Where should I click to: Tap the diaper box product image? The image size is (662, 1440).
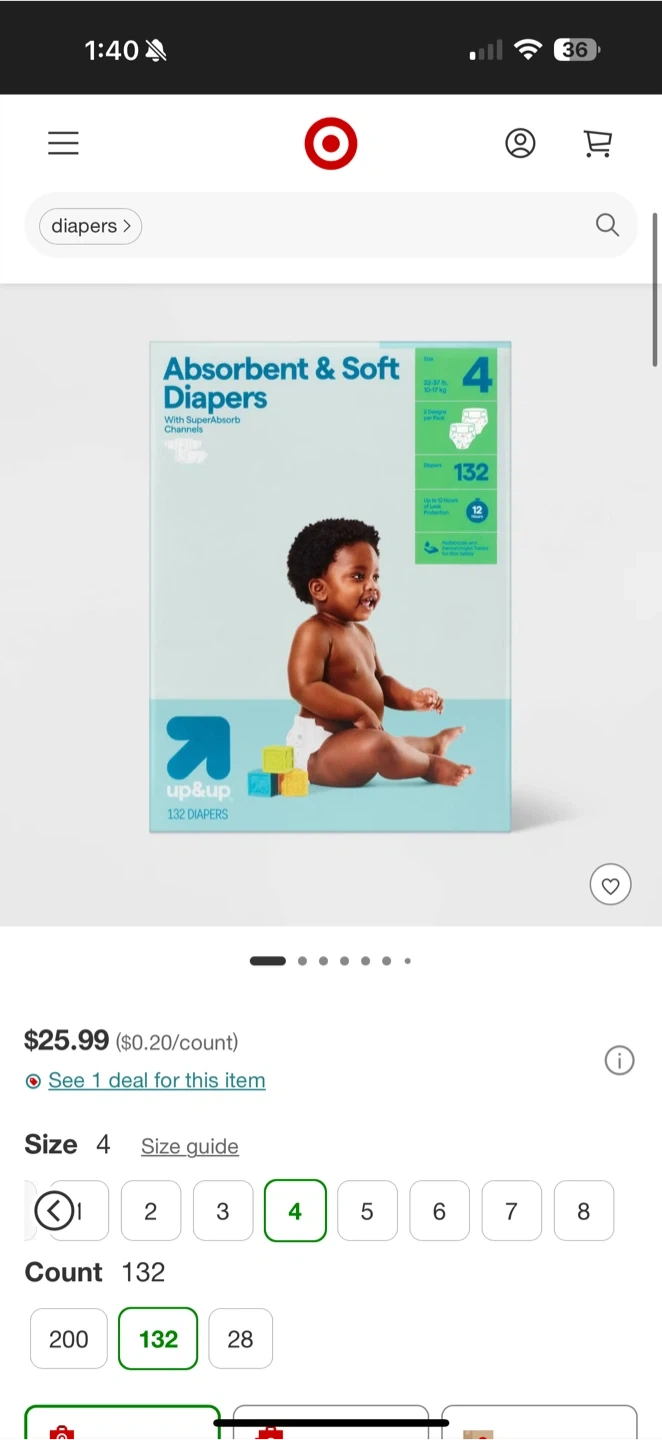330,587
